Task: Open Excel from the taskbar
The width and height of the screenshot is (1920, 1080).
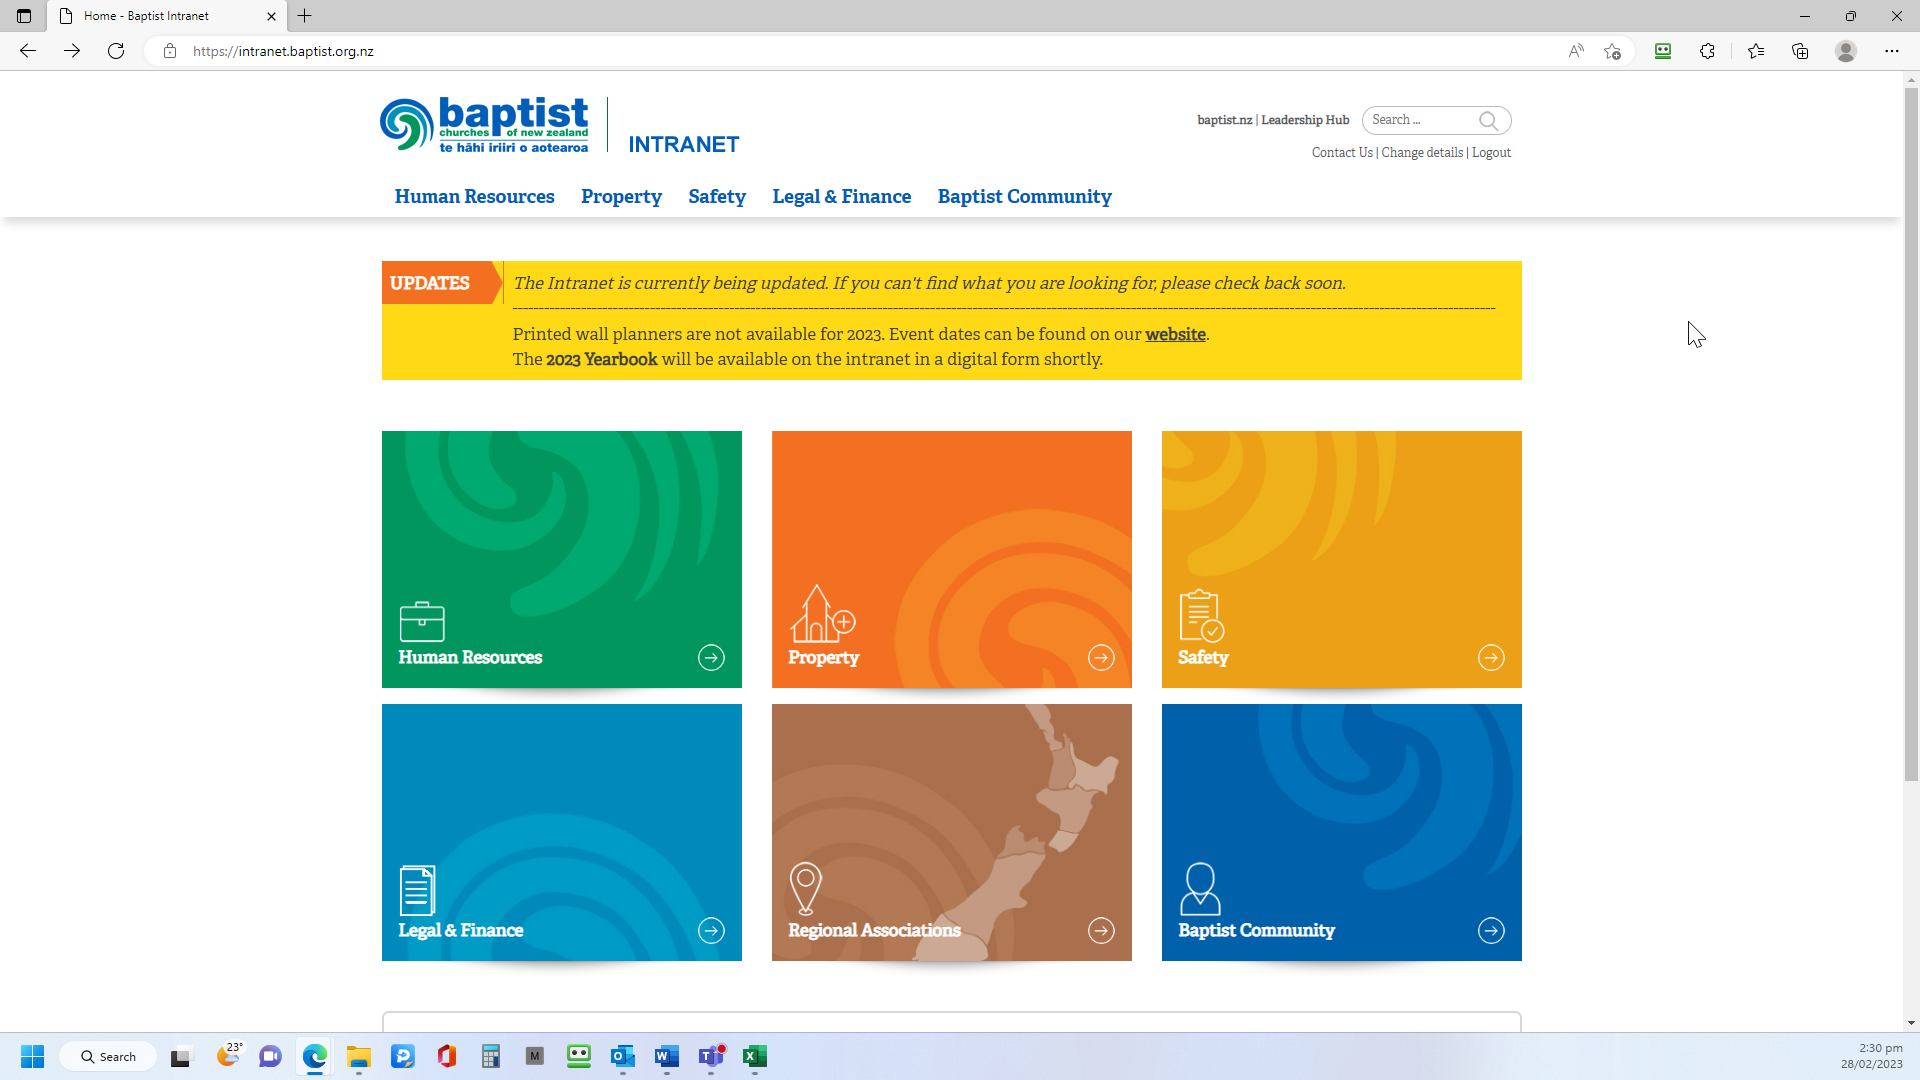Action: [755, 1057]
